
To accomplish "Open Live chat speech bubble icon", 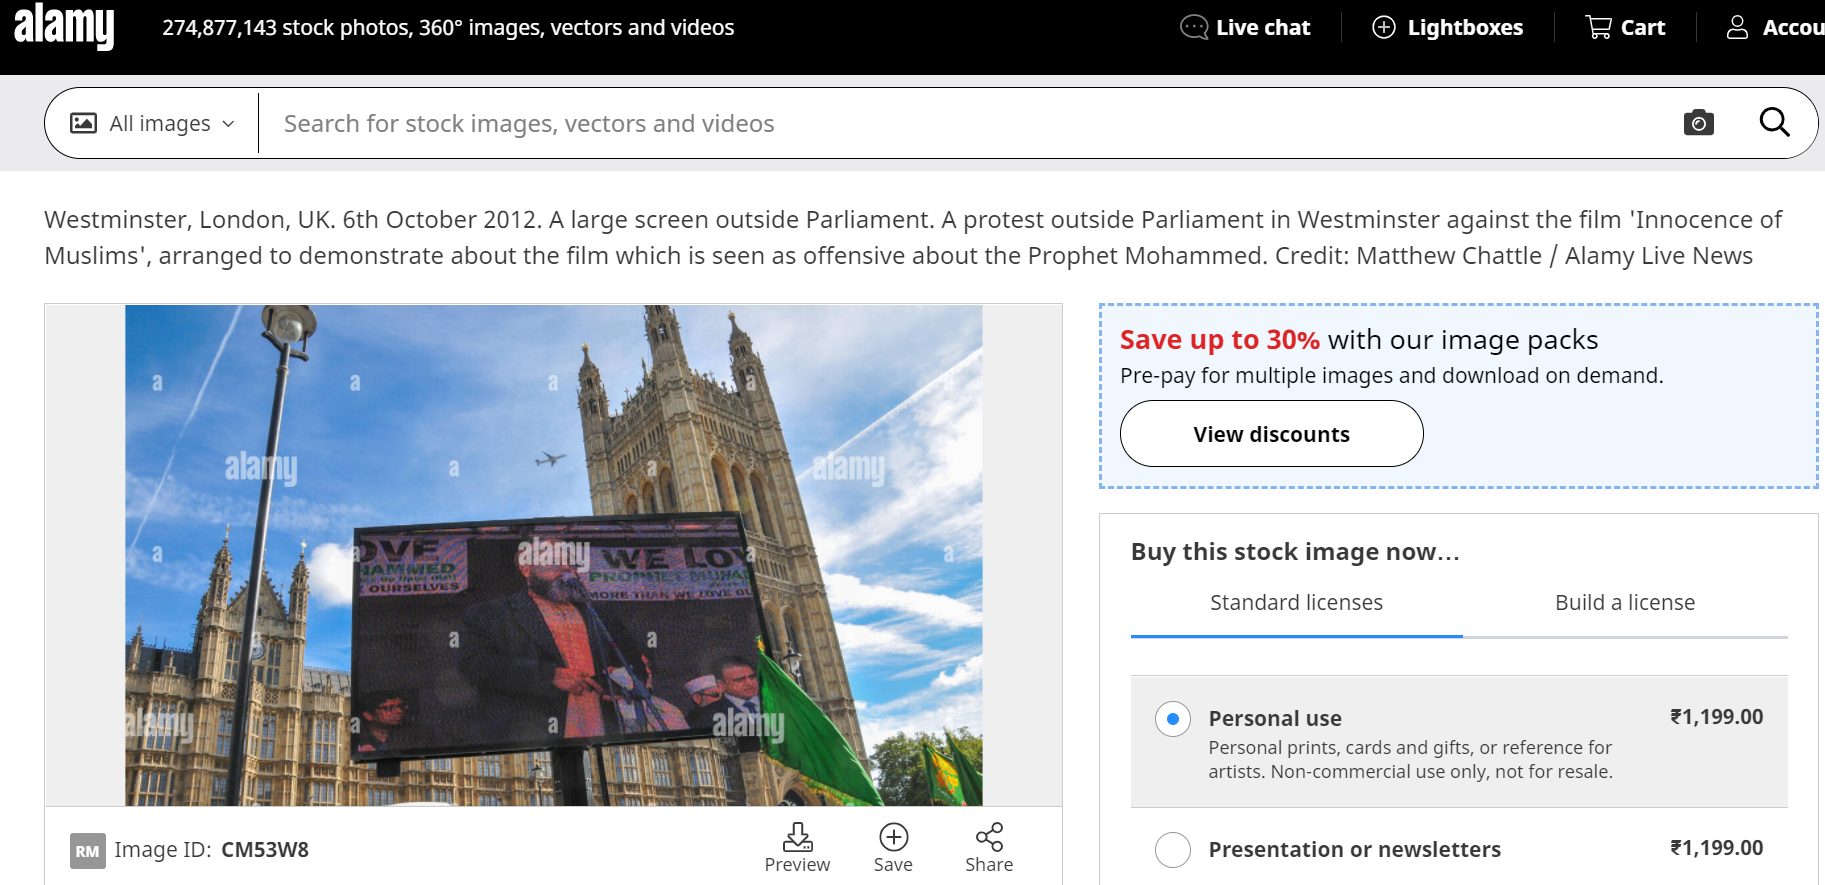I will (x=1194, y=27).
